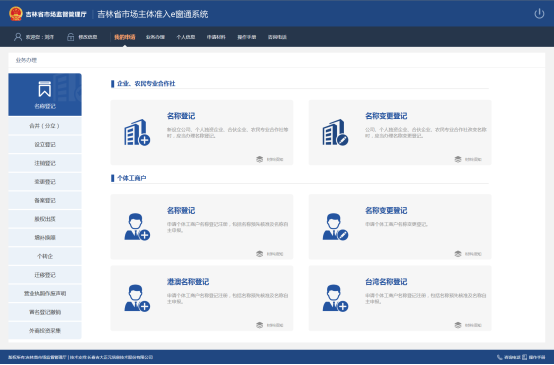Image resolution: width=554 pixels, height=365 pixels.
Task: Select 迁移登记 in sidebar
Action: tap(45, 275)
